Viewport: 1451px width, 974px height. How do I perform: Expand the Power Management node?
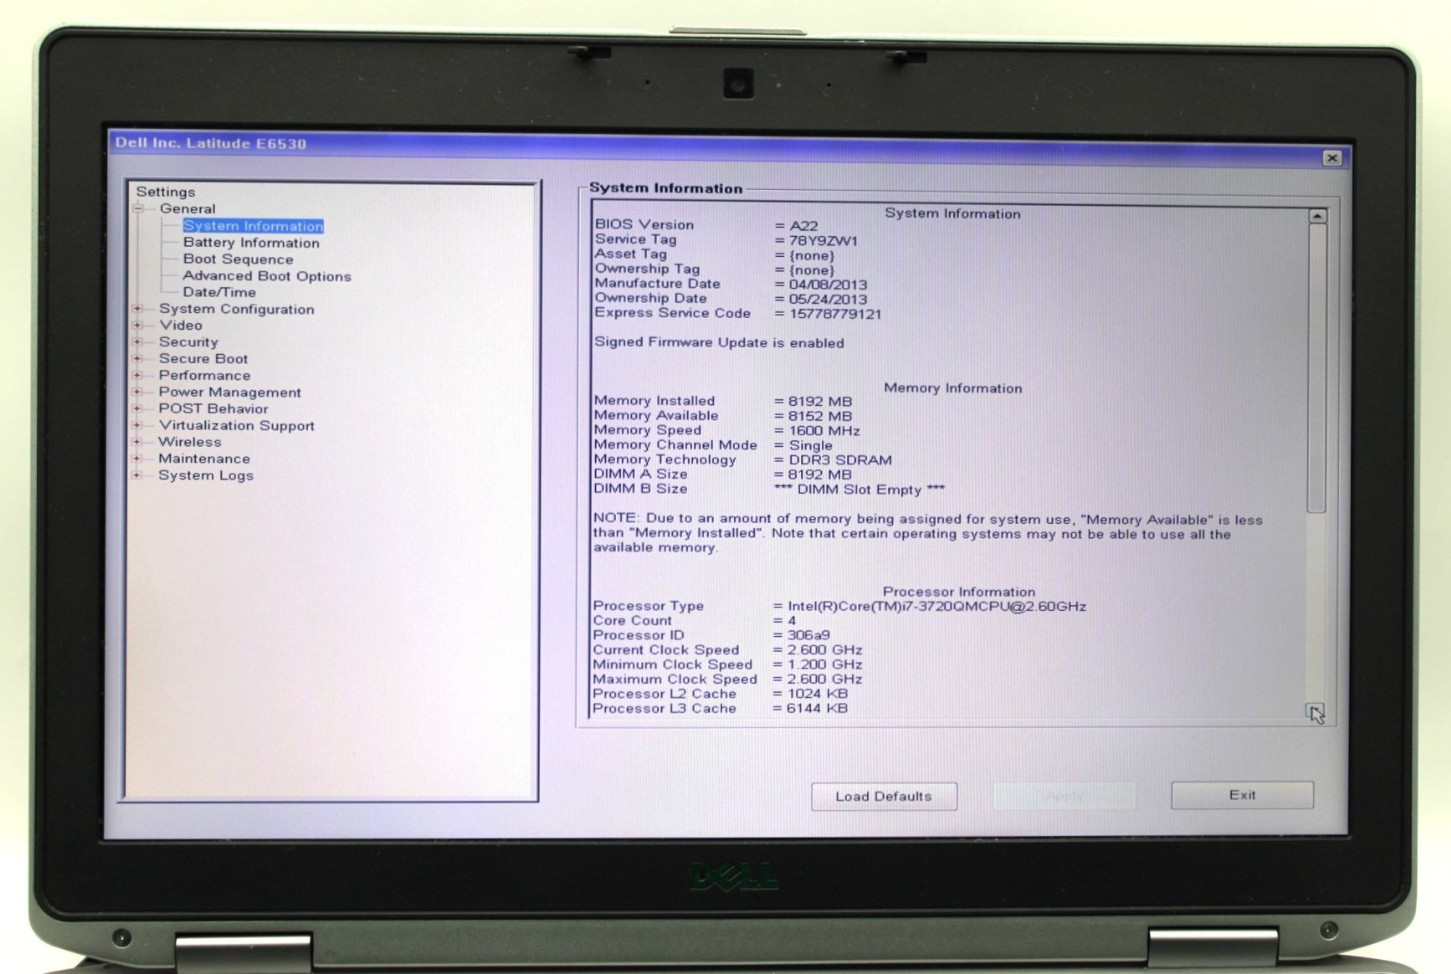[138, 392]
